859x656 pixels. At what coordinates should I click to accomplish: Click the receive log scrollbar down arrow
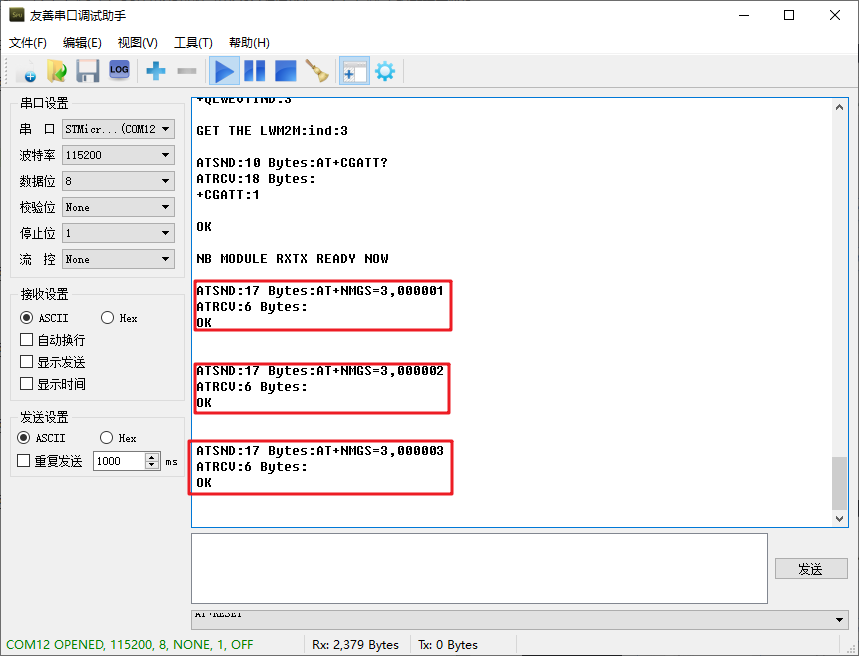[x=839, y=518]
